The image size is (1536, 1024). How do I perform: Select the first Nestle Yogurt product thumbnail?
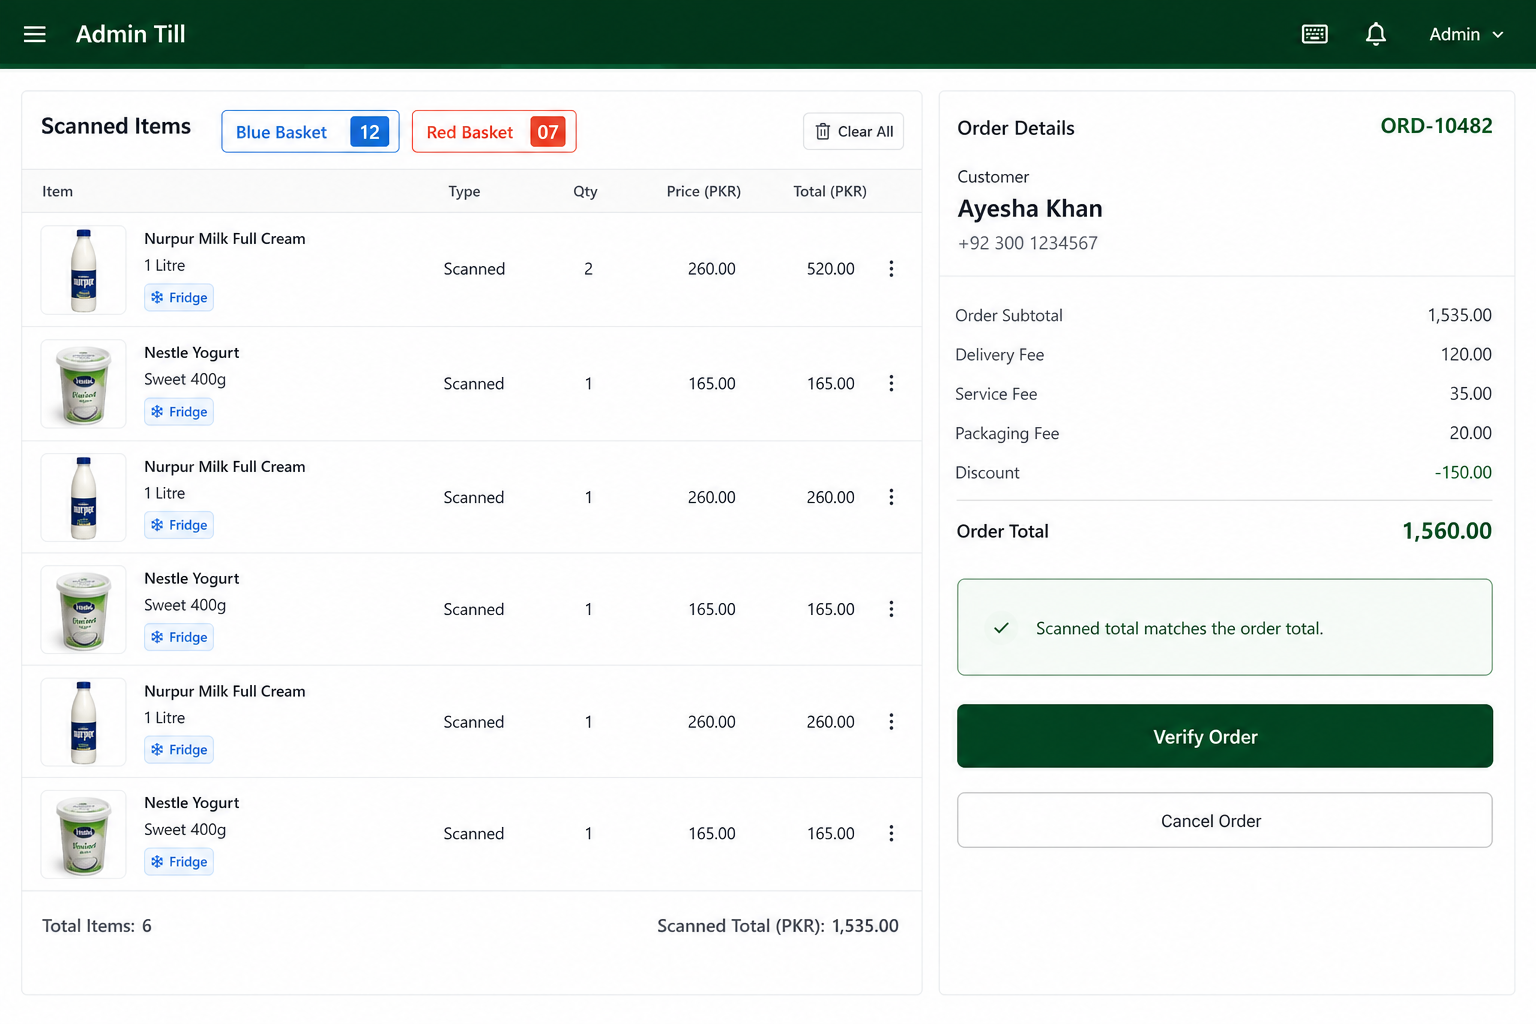84,384
